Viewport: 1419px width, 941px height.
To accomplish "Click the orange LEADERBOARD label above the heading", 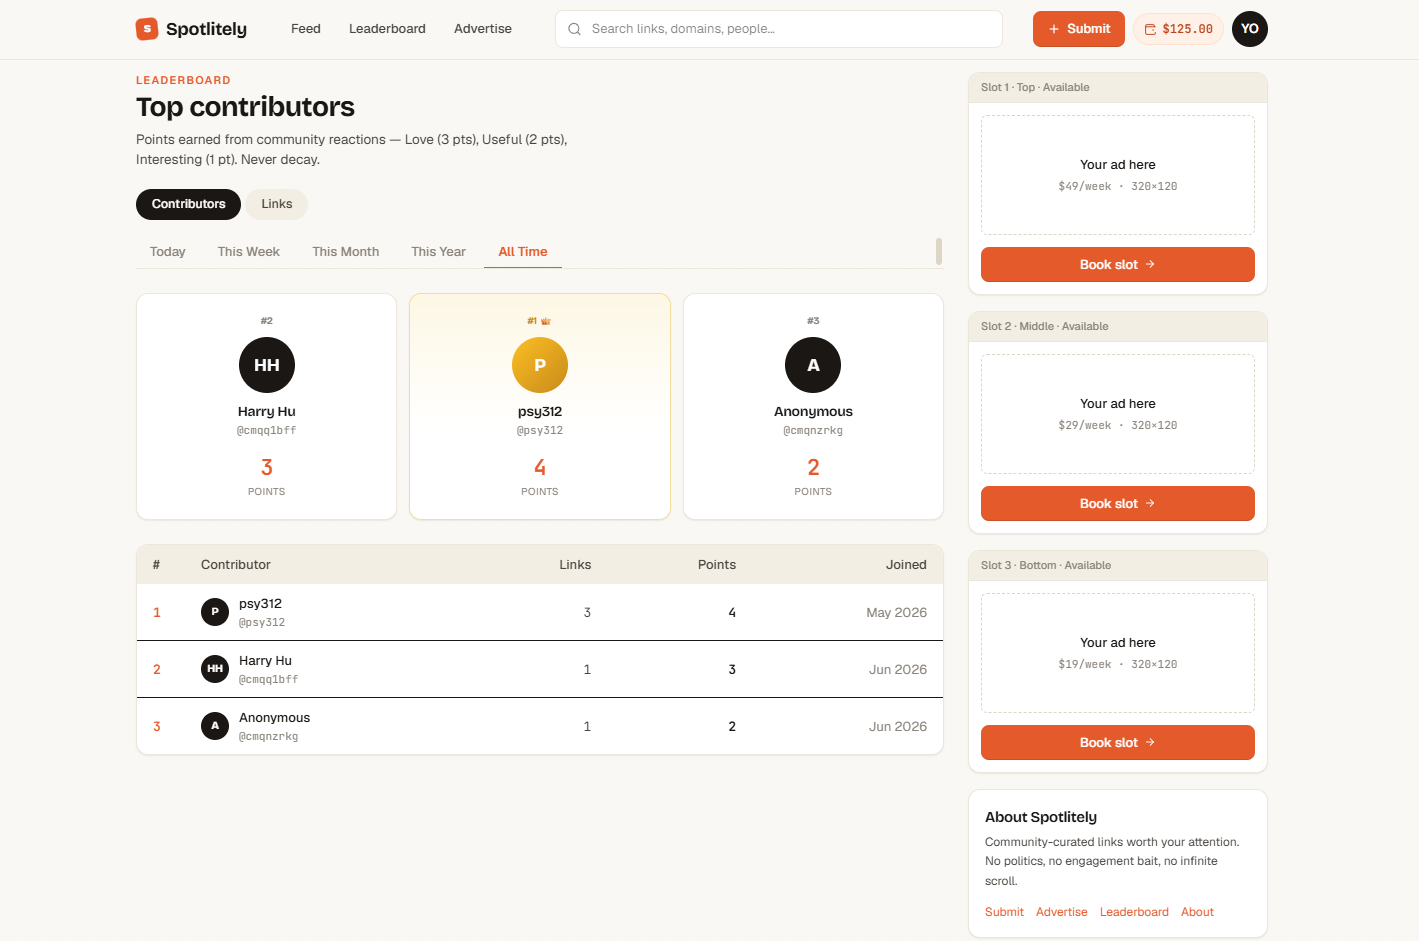I will click(x=183, y=80).
